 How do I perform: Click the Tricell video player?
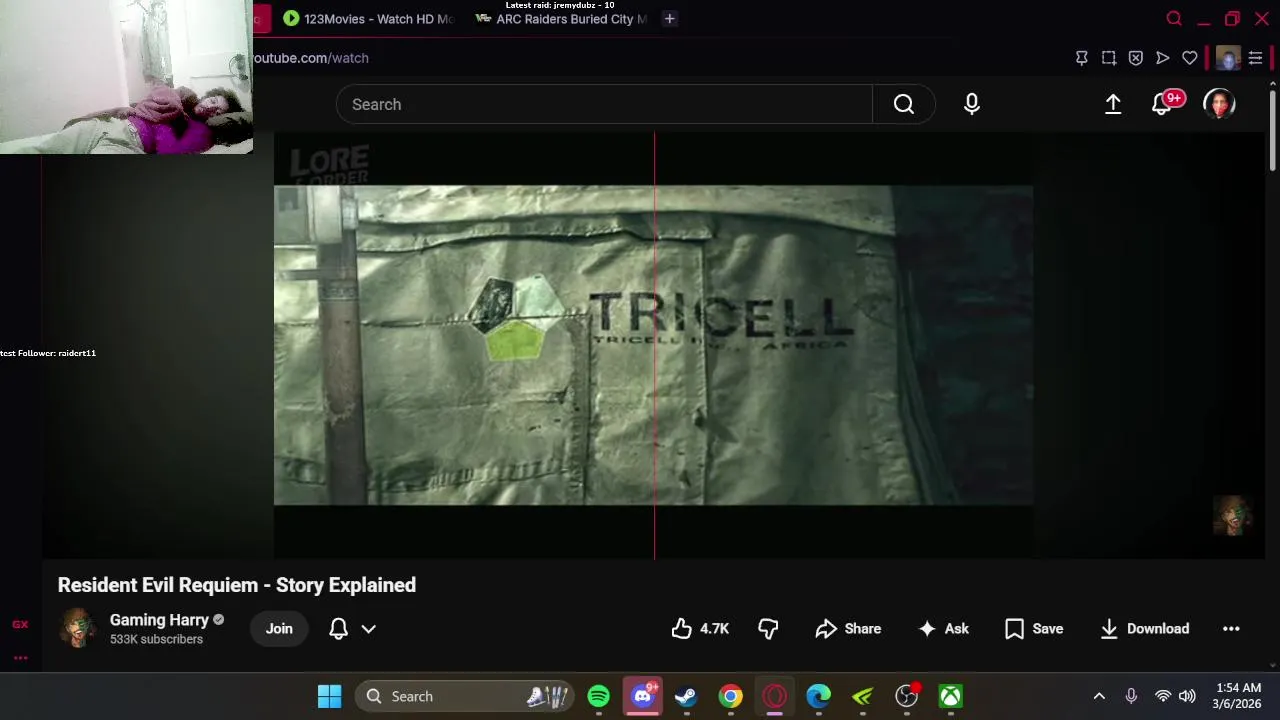point(653,345)
